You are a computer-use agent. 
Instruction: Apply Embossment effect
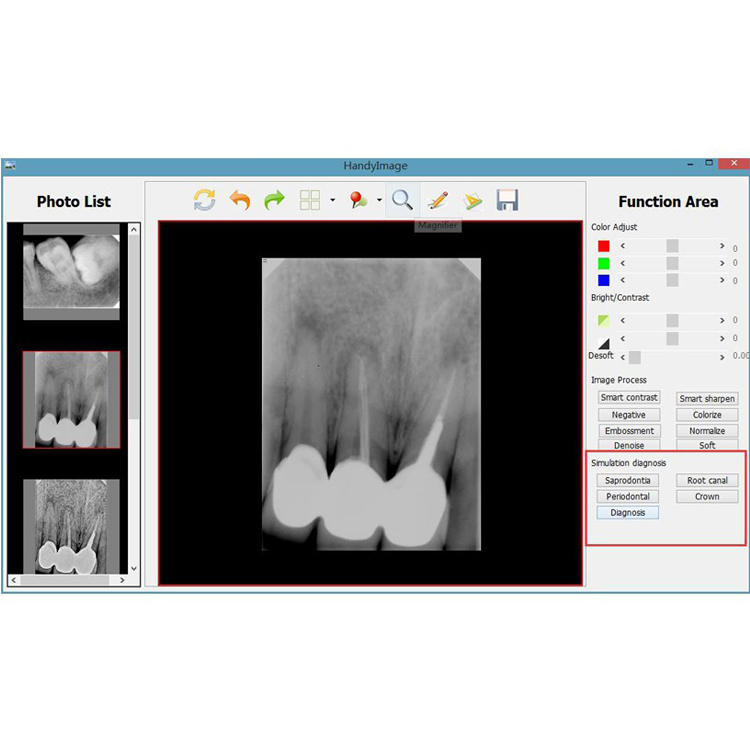pyautogui.click(x=629, y=430)
